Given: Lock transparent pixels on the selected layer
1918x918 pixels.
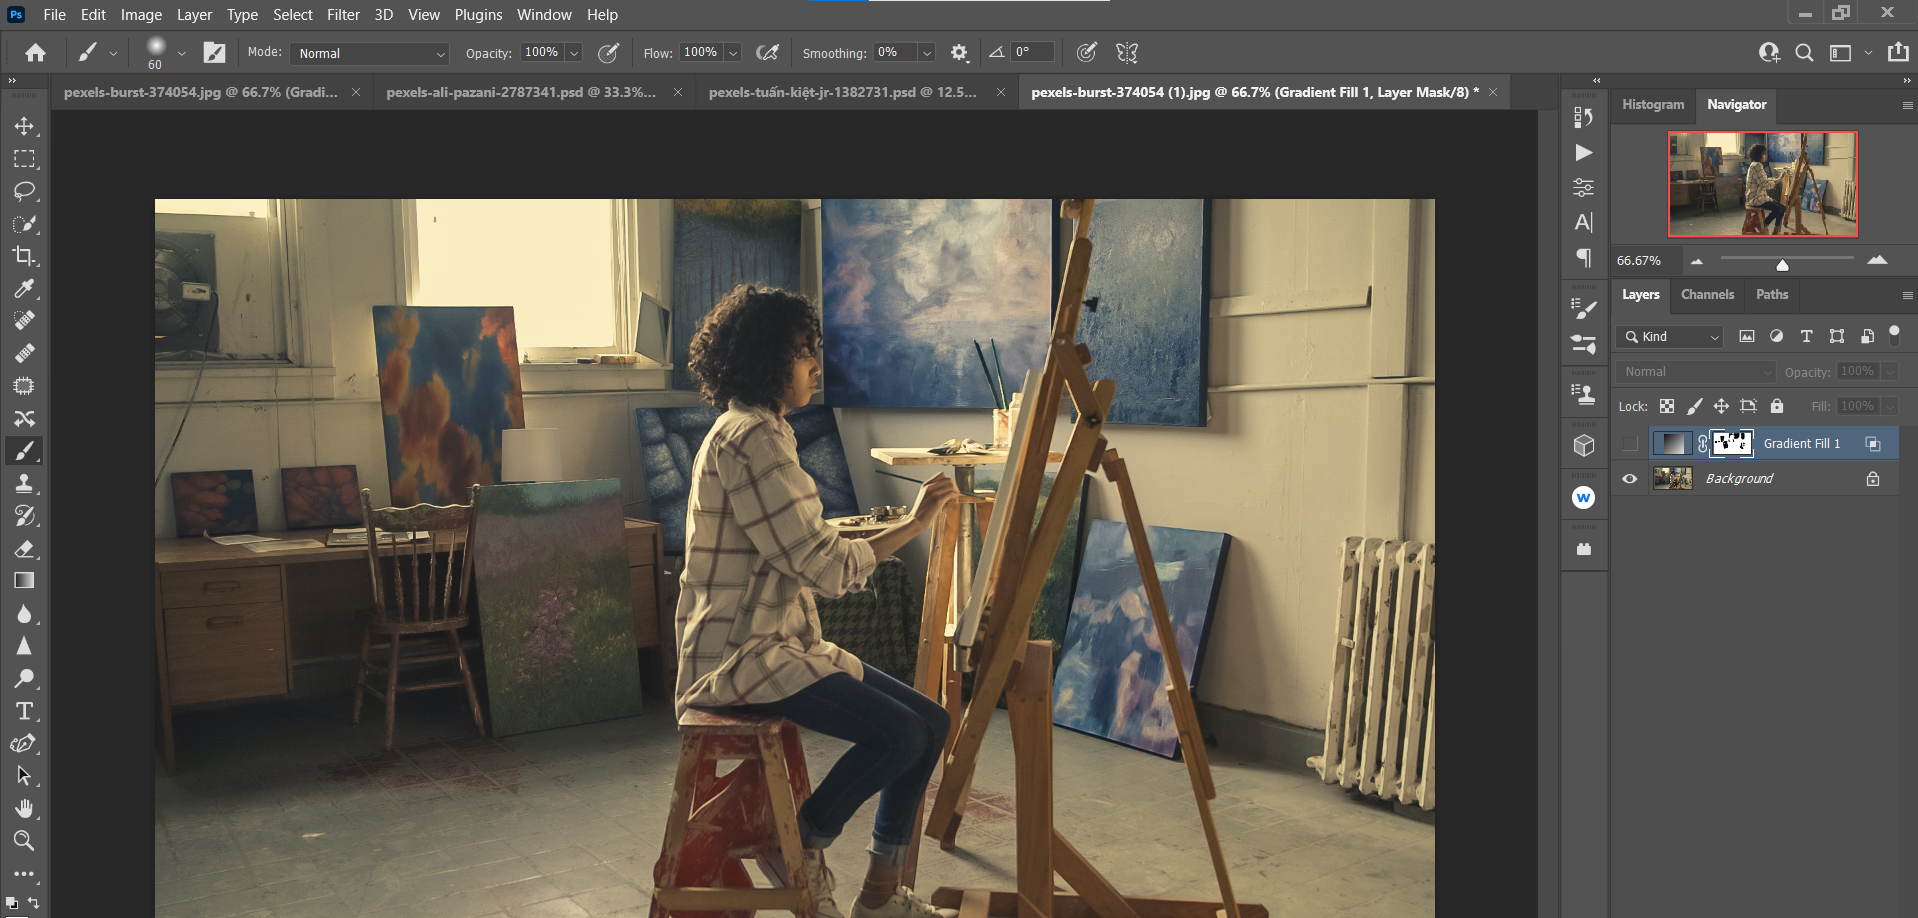Looking at the screenshot, I should [1667, 406].
